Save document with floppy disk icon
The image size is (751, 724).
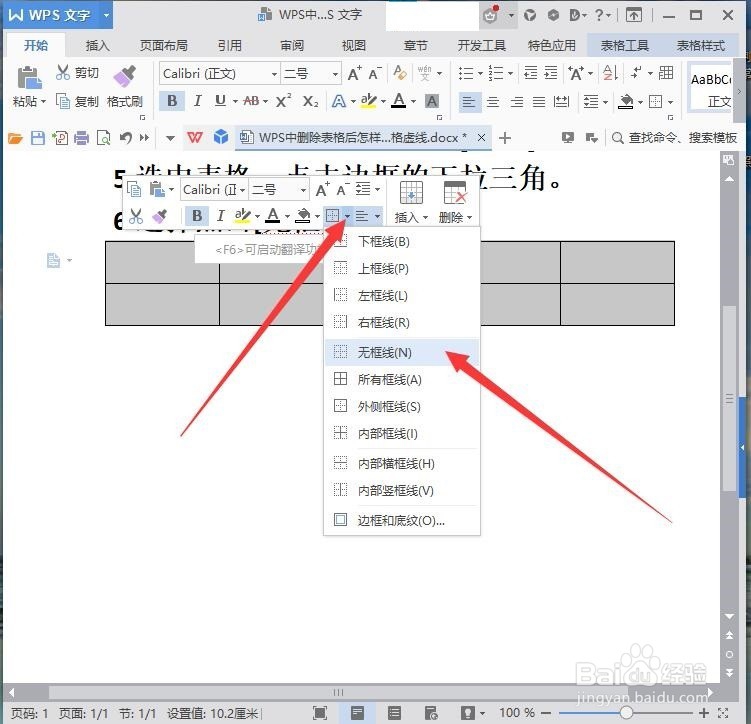[37, 138]
